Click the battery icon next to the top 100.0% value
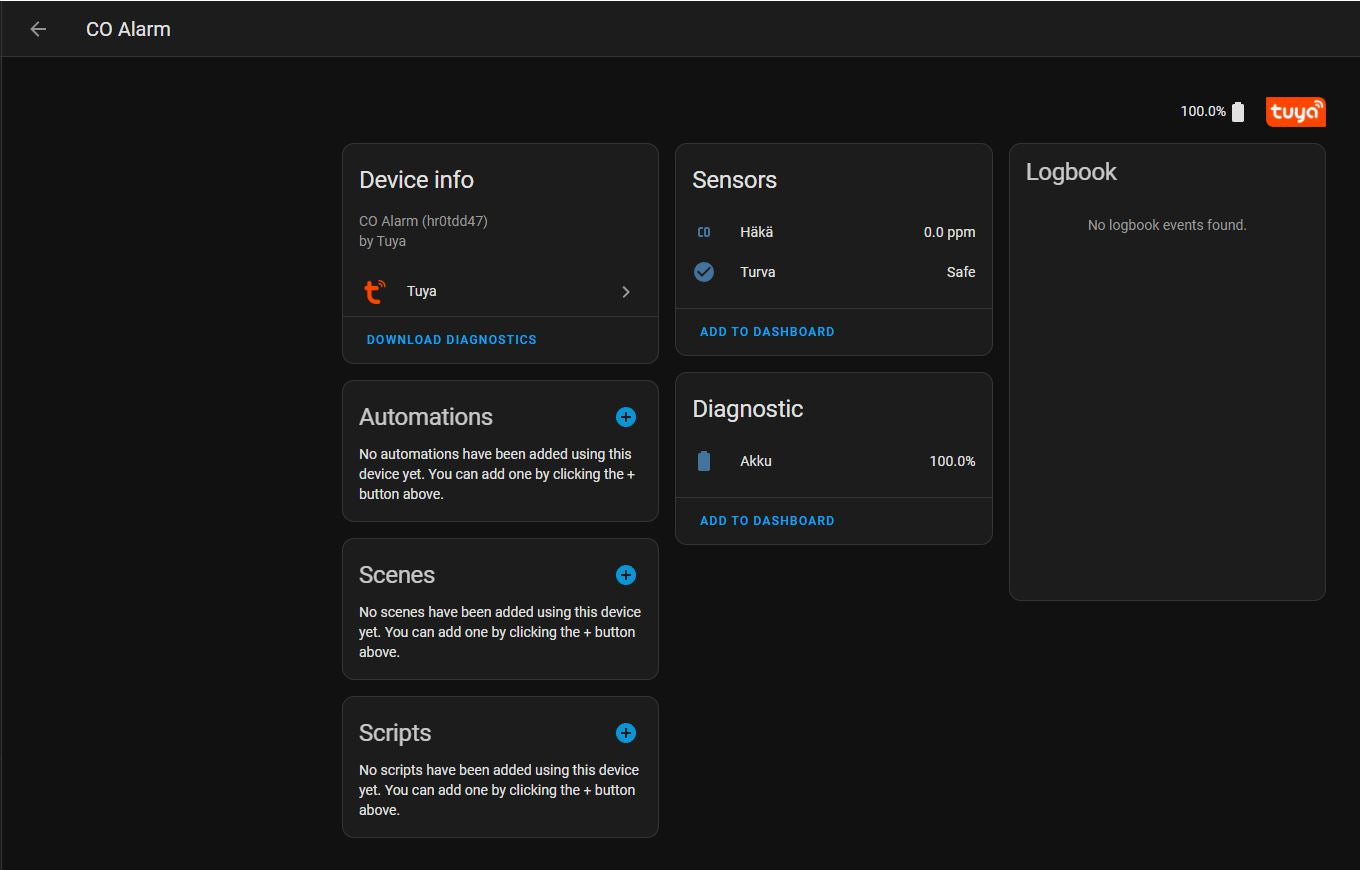 coord(1238,112)
